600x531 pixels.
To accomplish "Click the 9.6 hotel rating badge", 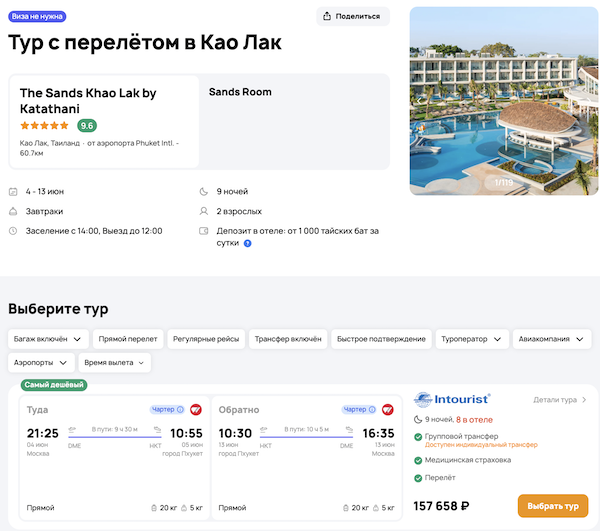I will [x=87, y=126].
